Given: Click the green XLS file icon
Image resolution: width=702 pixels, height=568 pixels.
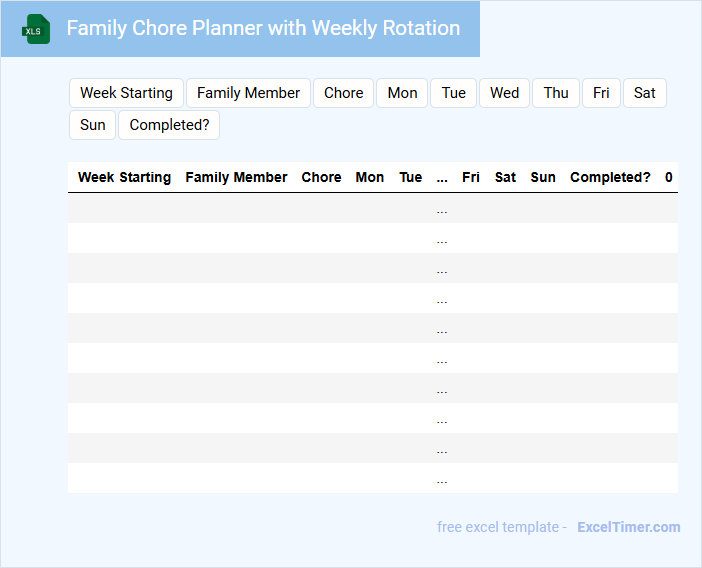Looking at the screenshot, I should click(x=36, y=29).
